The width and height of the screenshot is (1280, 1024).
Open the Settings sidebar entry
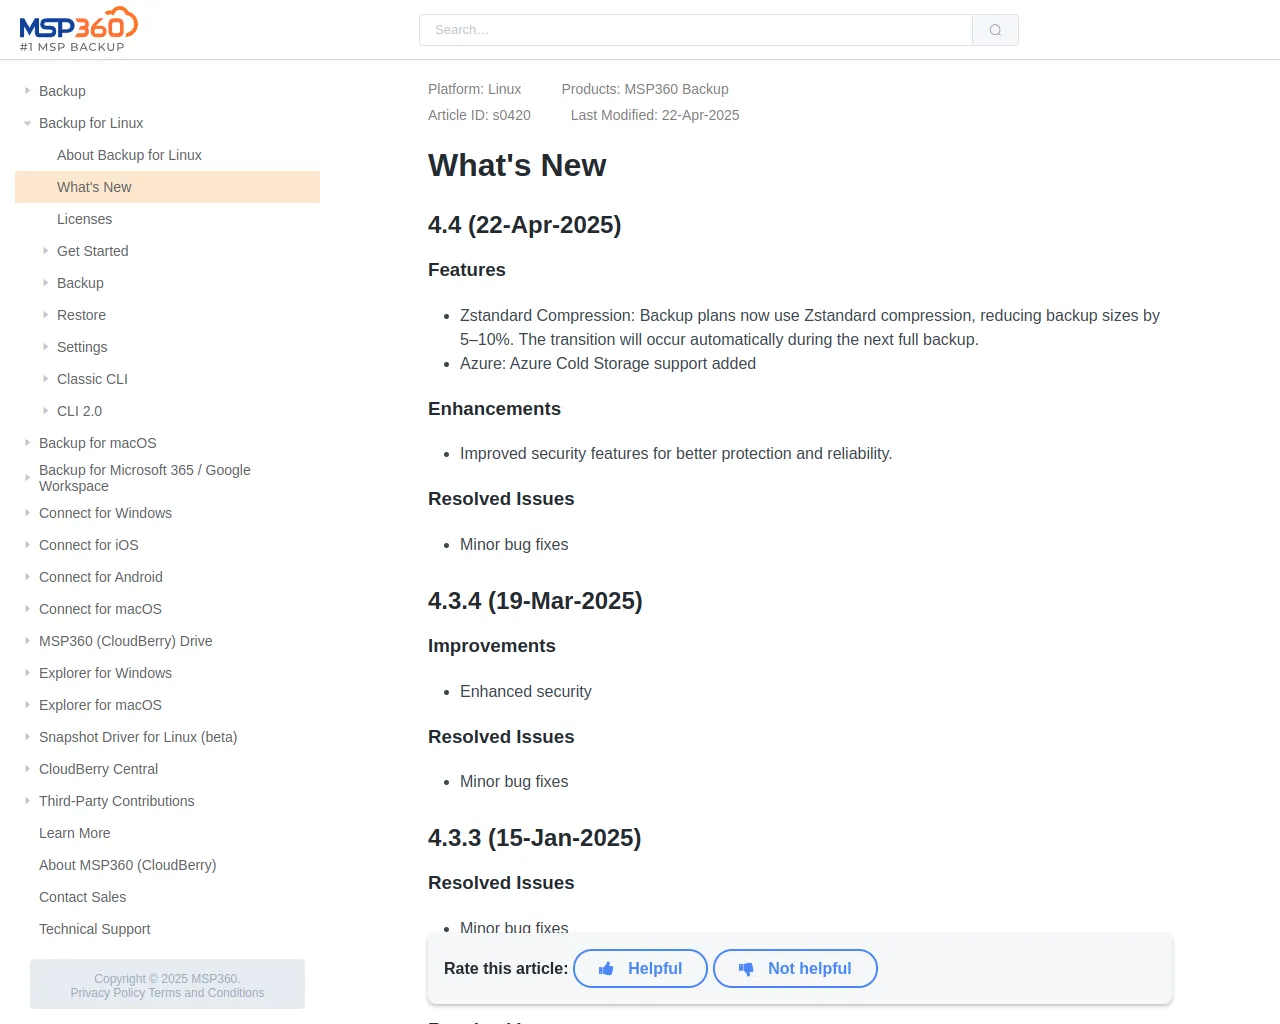(82, 347)
